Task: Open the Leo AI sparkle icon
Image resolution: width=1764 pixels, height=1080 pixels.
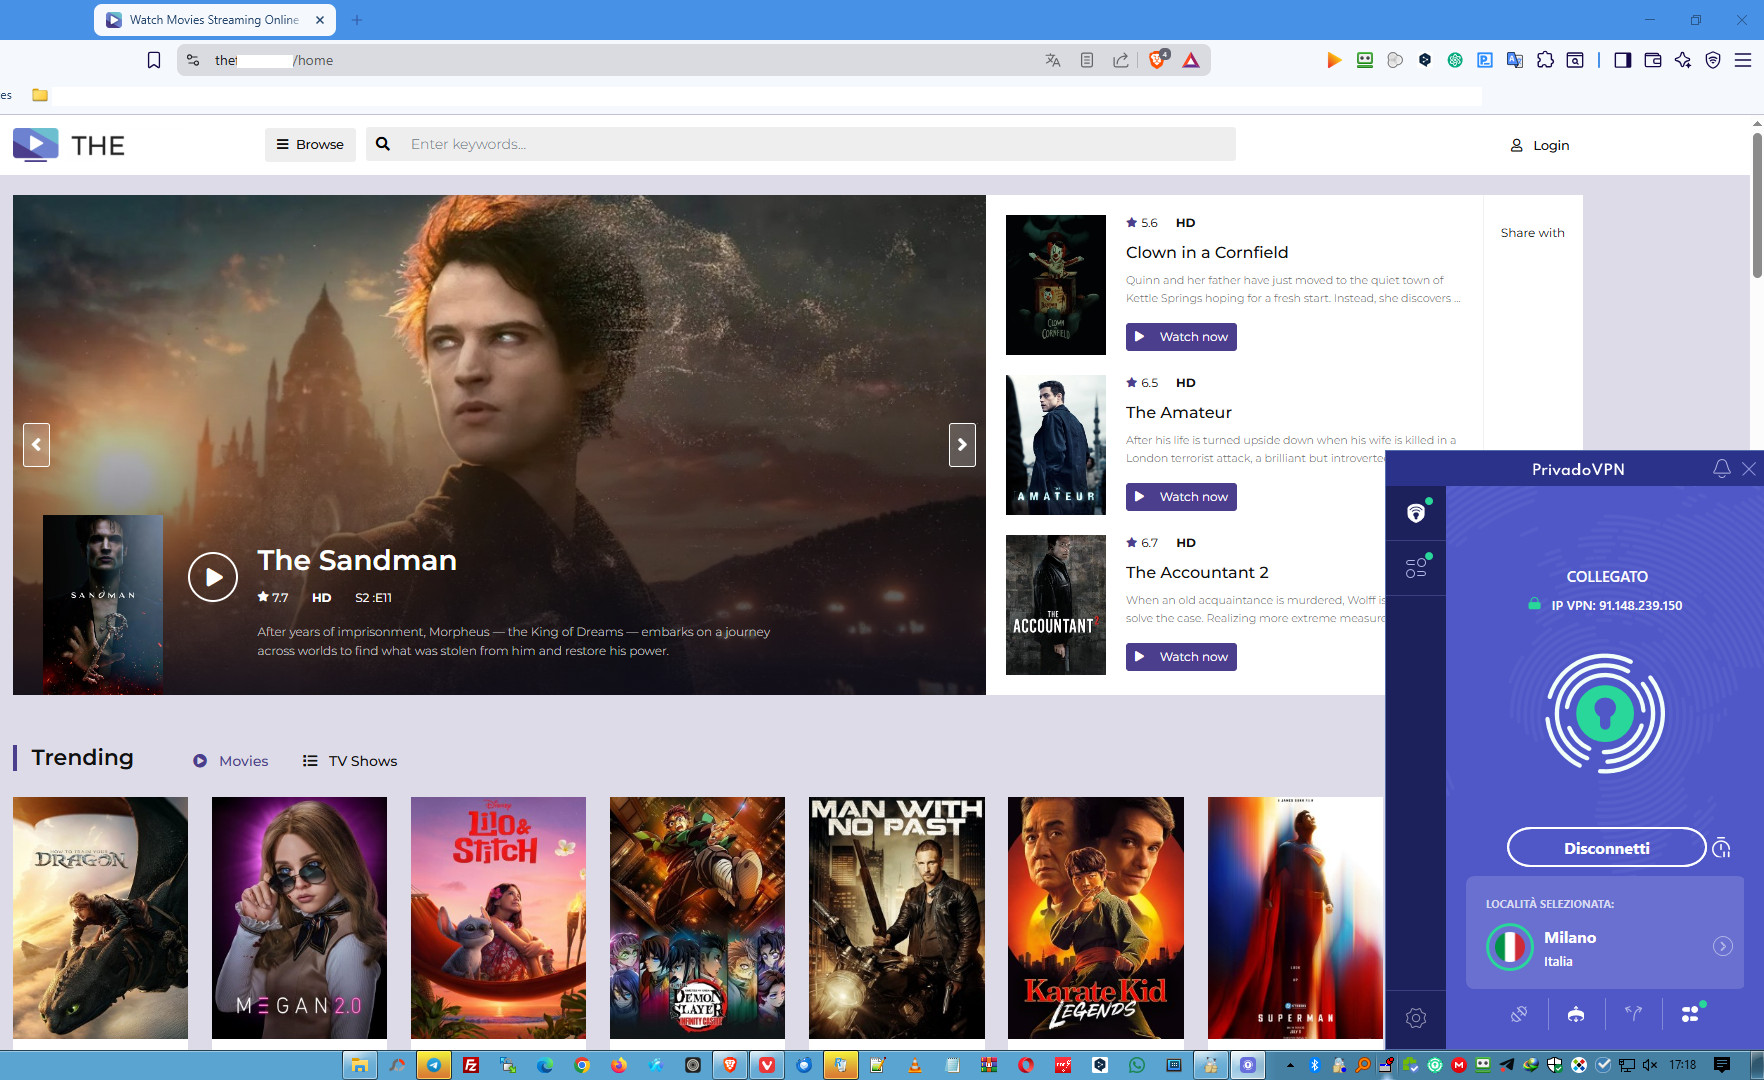Action: 1683,60
